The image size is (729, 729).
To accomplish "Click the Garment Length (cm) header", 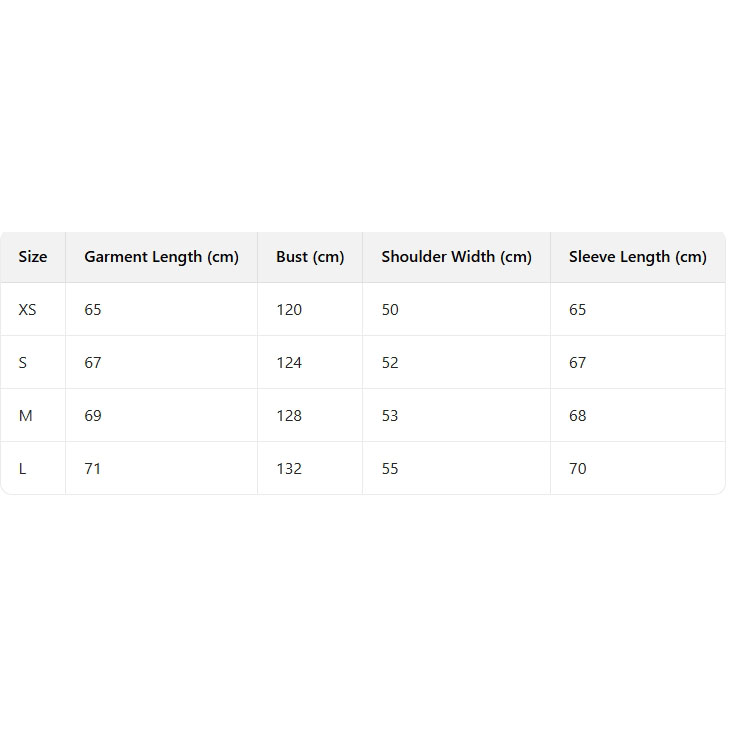I will [x=161, y=257].
